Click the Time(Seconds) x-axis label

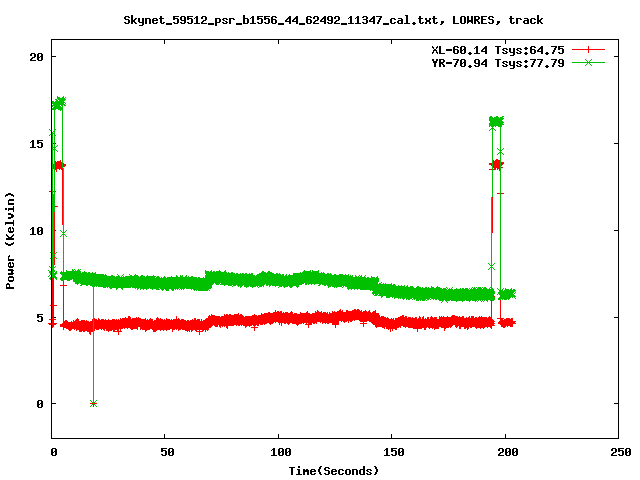pyautogui.click(x=334, y=471)
